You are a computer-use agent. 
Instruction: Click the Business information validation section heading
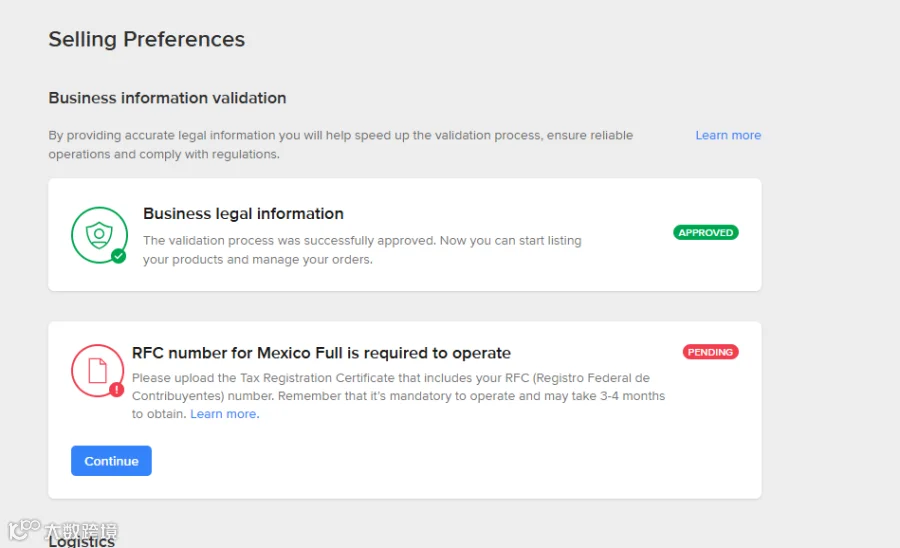coord(167,98)
